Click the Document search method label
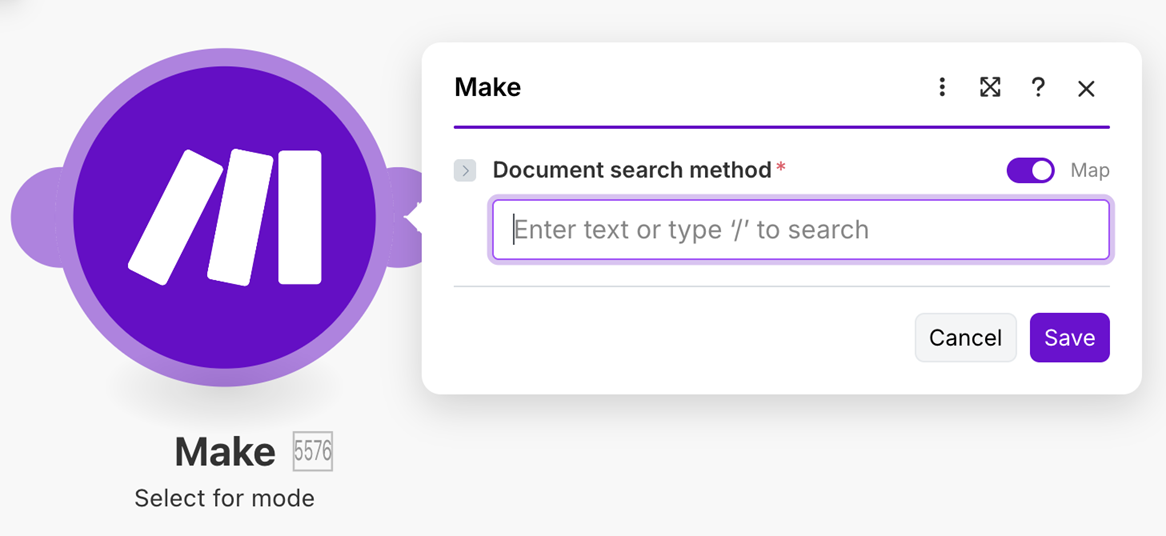The image size is (1166, 536). pyautogui.click(x=631, y=170)
